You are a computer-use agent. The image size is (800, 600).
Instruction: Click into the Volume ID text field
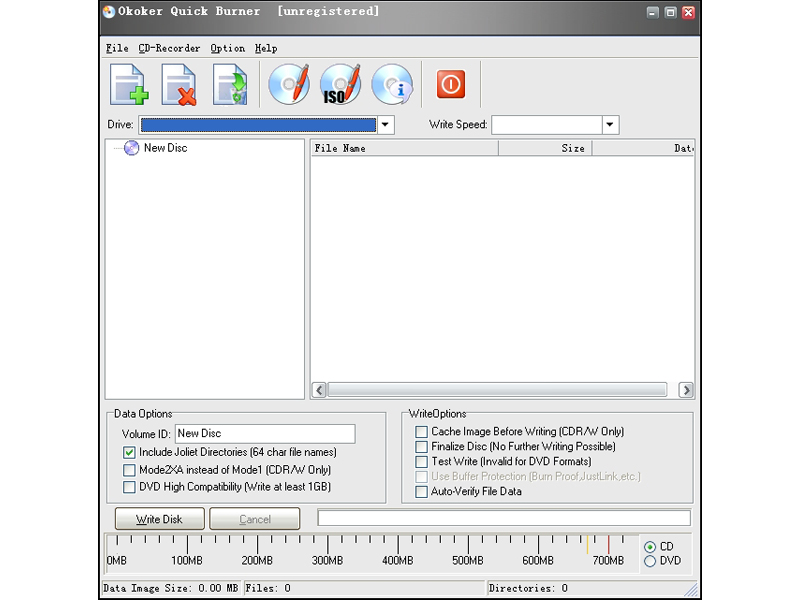(x=265, y=434)
